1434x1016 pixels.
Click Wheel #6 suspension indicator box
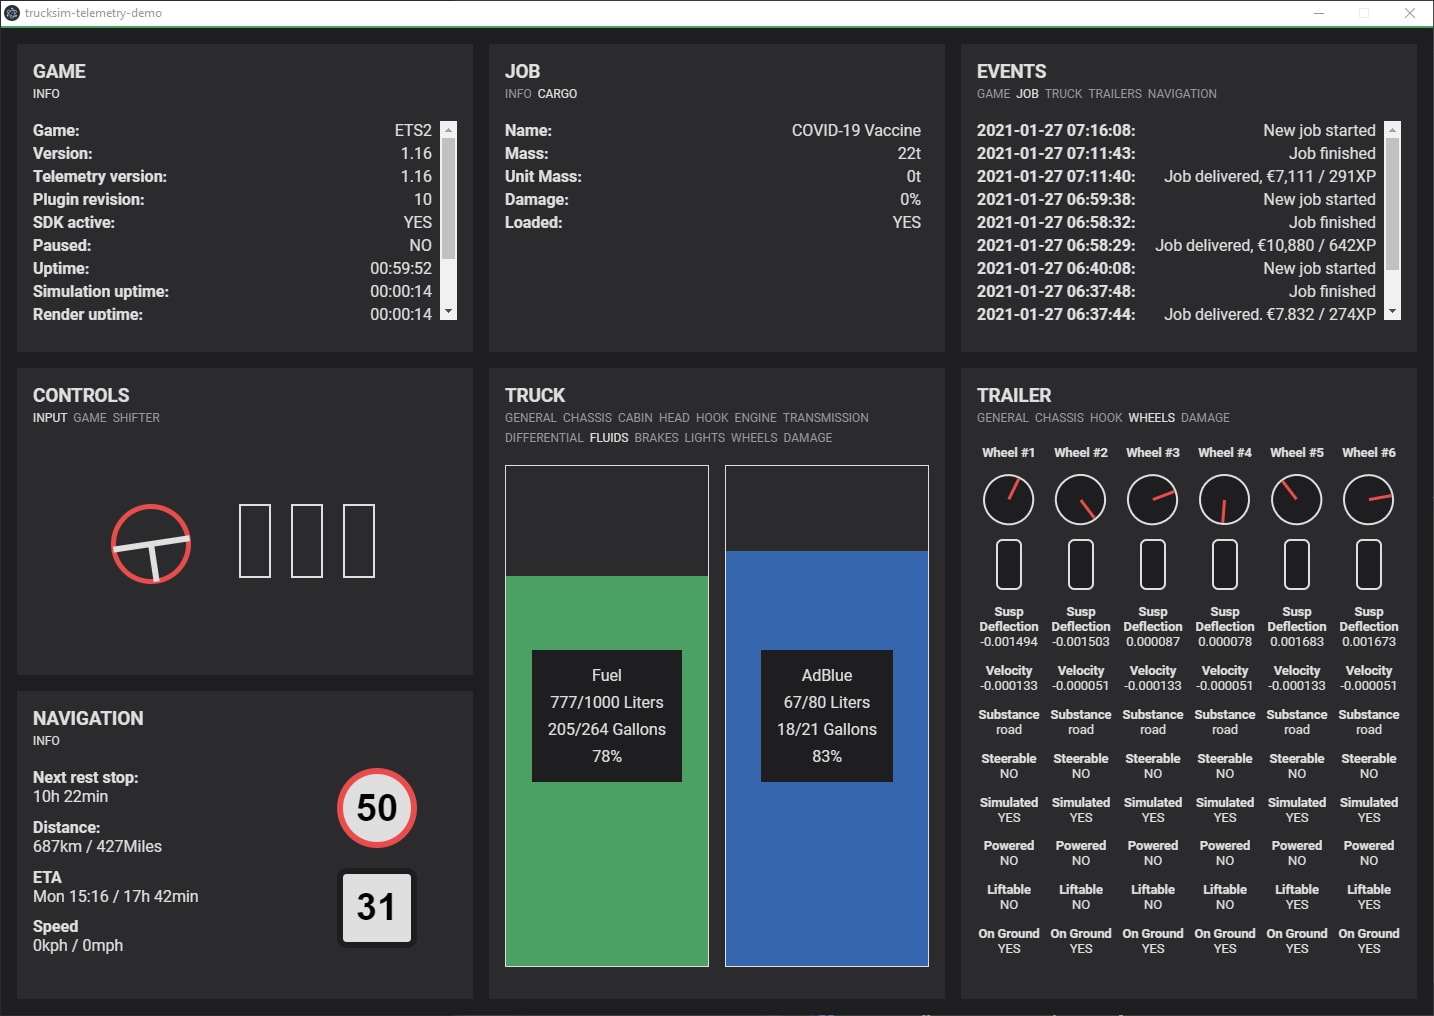click(1368, 564)
